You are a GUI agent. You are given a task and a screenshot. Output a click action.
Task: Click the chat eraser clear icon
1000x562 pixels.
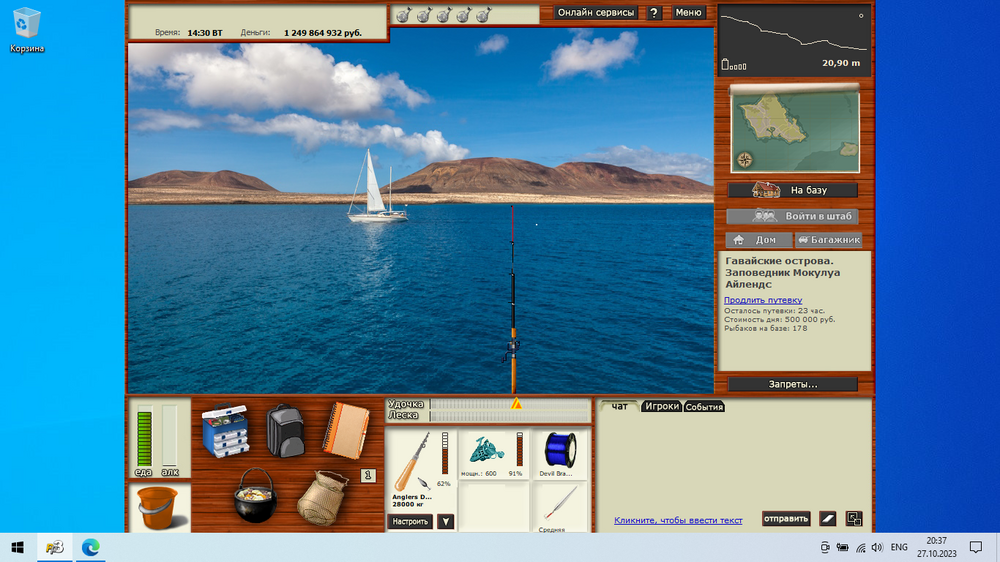point(828,519)
